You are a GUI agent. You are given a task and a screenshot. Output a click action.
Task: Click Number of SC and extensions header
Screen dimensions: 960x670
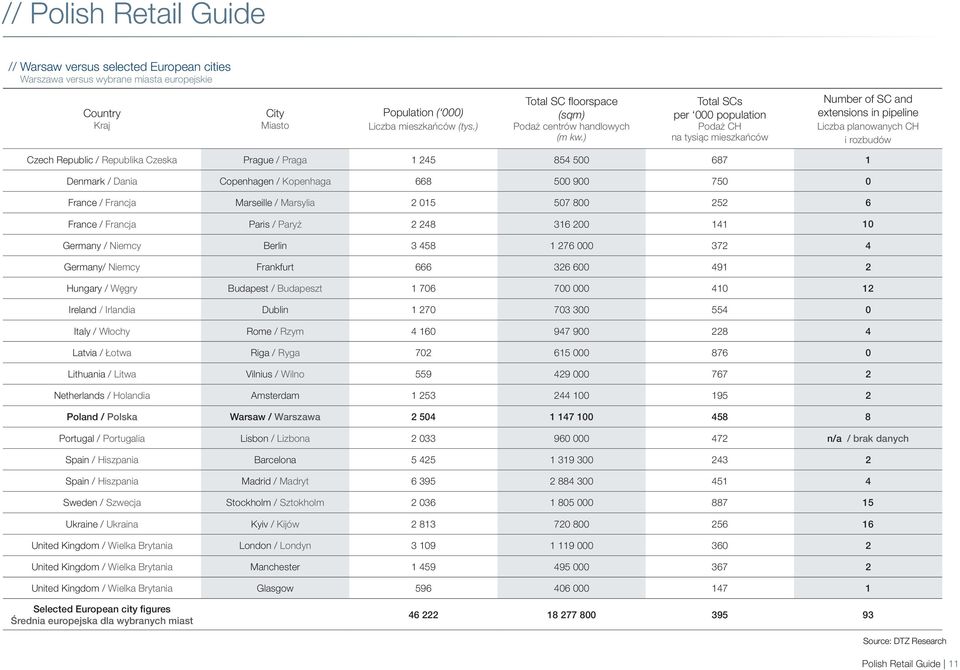pyautogui.click(x=868, y=119)
